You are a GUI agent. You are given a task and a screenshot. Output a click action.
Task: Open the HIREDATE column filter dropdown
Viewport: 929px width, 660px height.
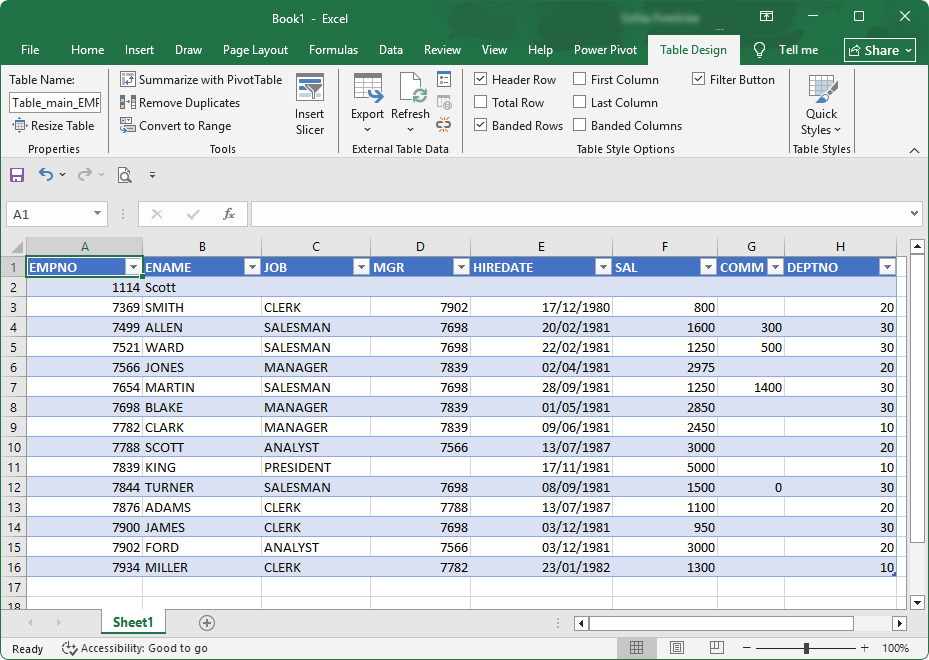[603, 267]
